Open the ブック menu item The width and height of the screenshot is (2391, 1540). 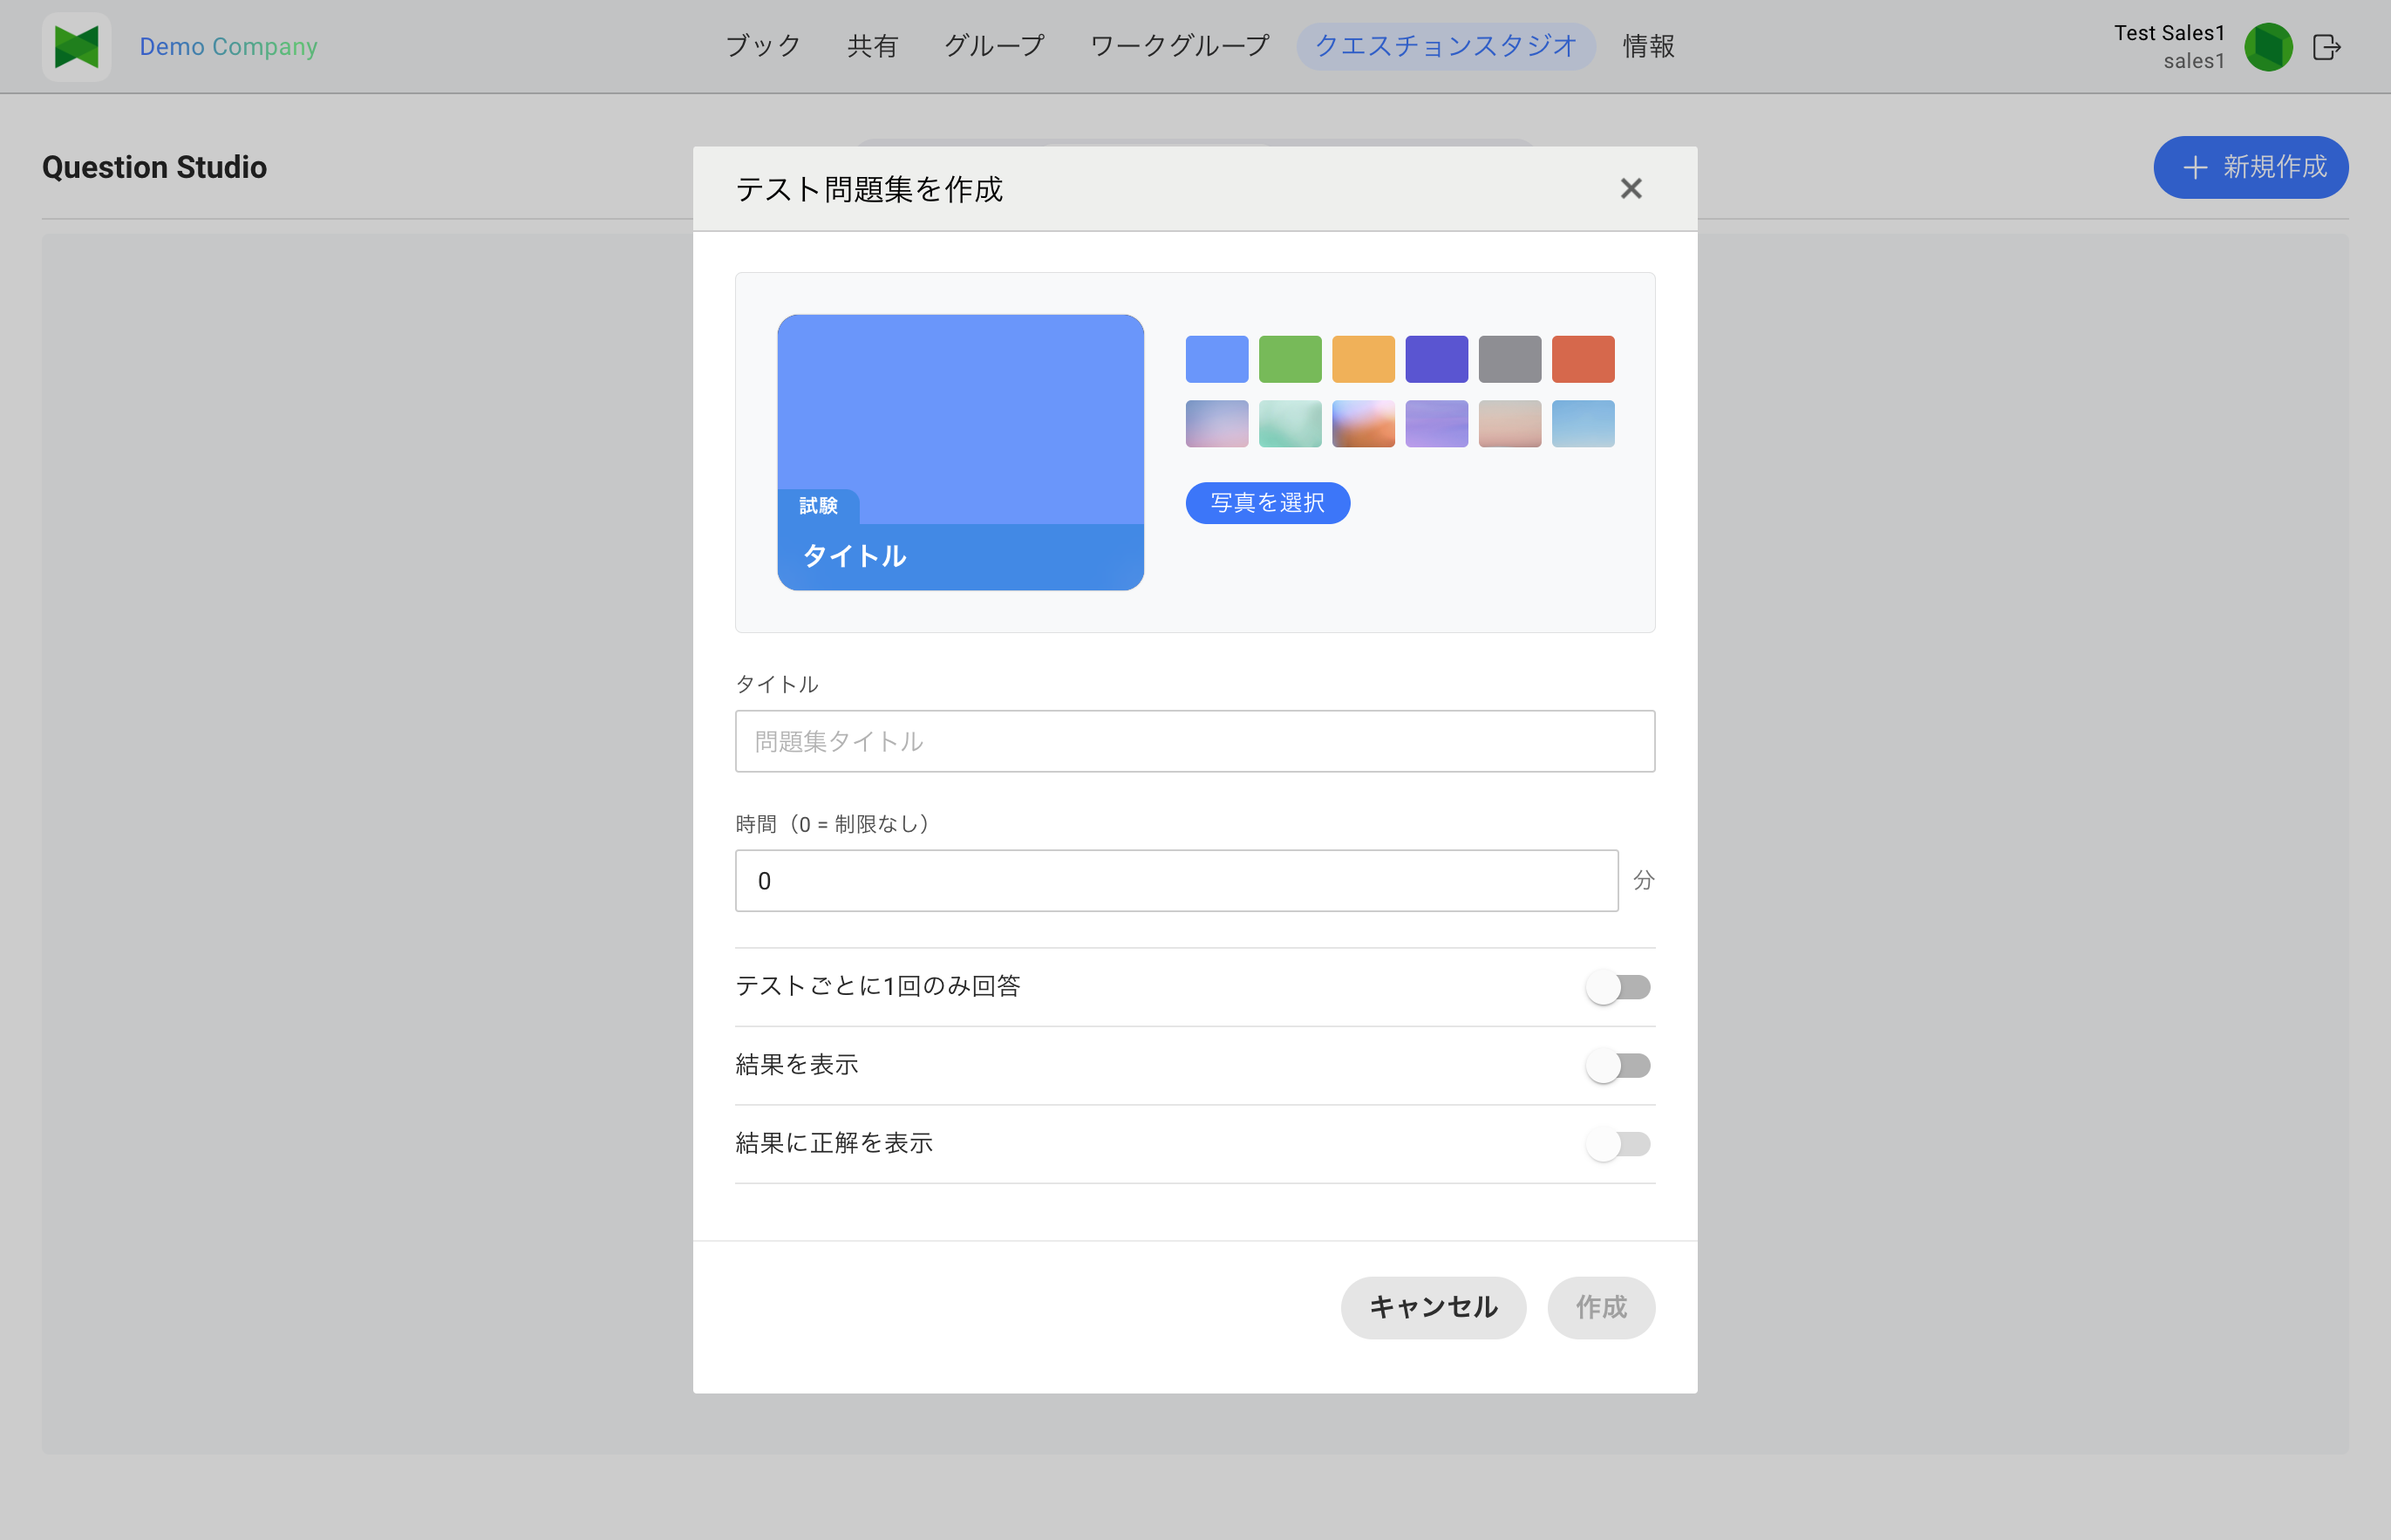pyautogui.click(x=763, y=46)
